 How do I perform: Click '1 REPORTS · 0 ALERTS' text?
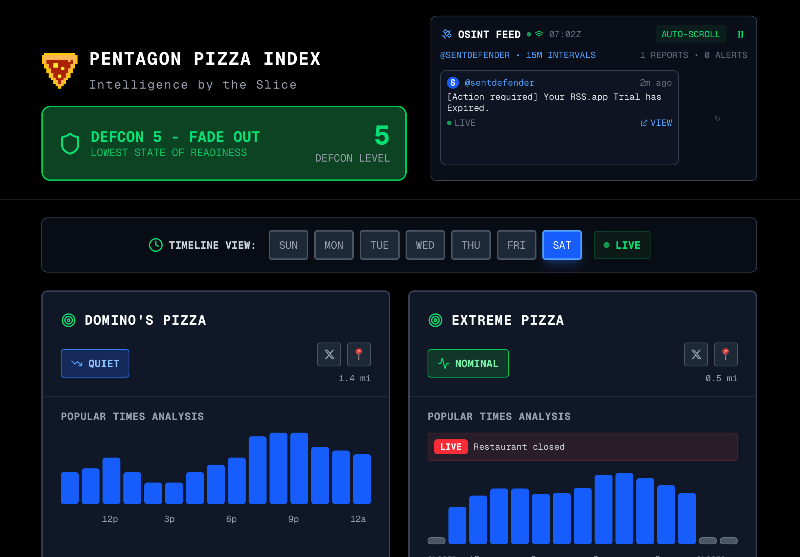point(694,55)
